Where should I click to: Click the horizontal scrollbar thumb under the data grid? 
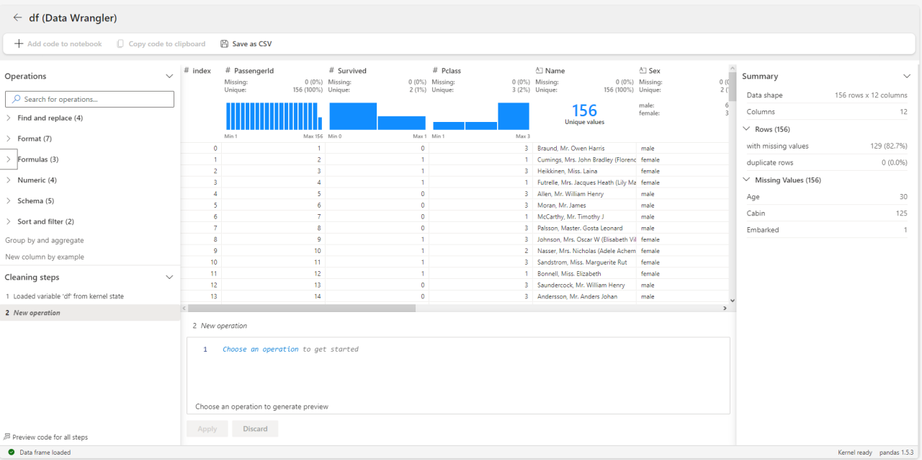(x=302, y=308)
